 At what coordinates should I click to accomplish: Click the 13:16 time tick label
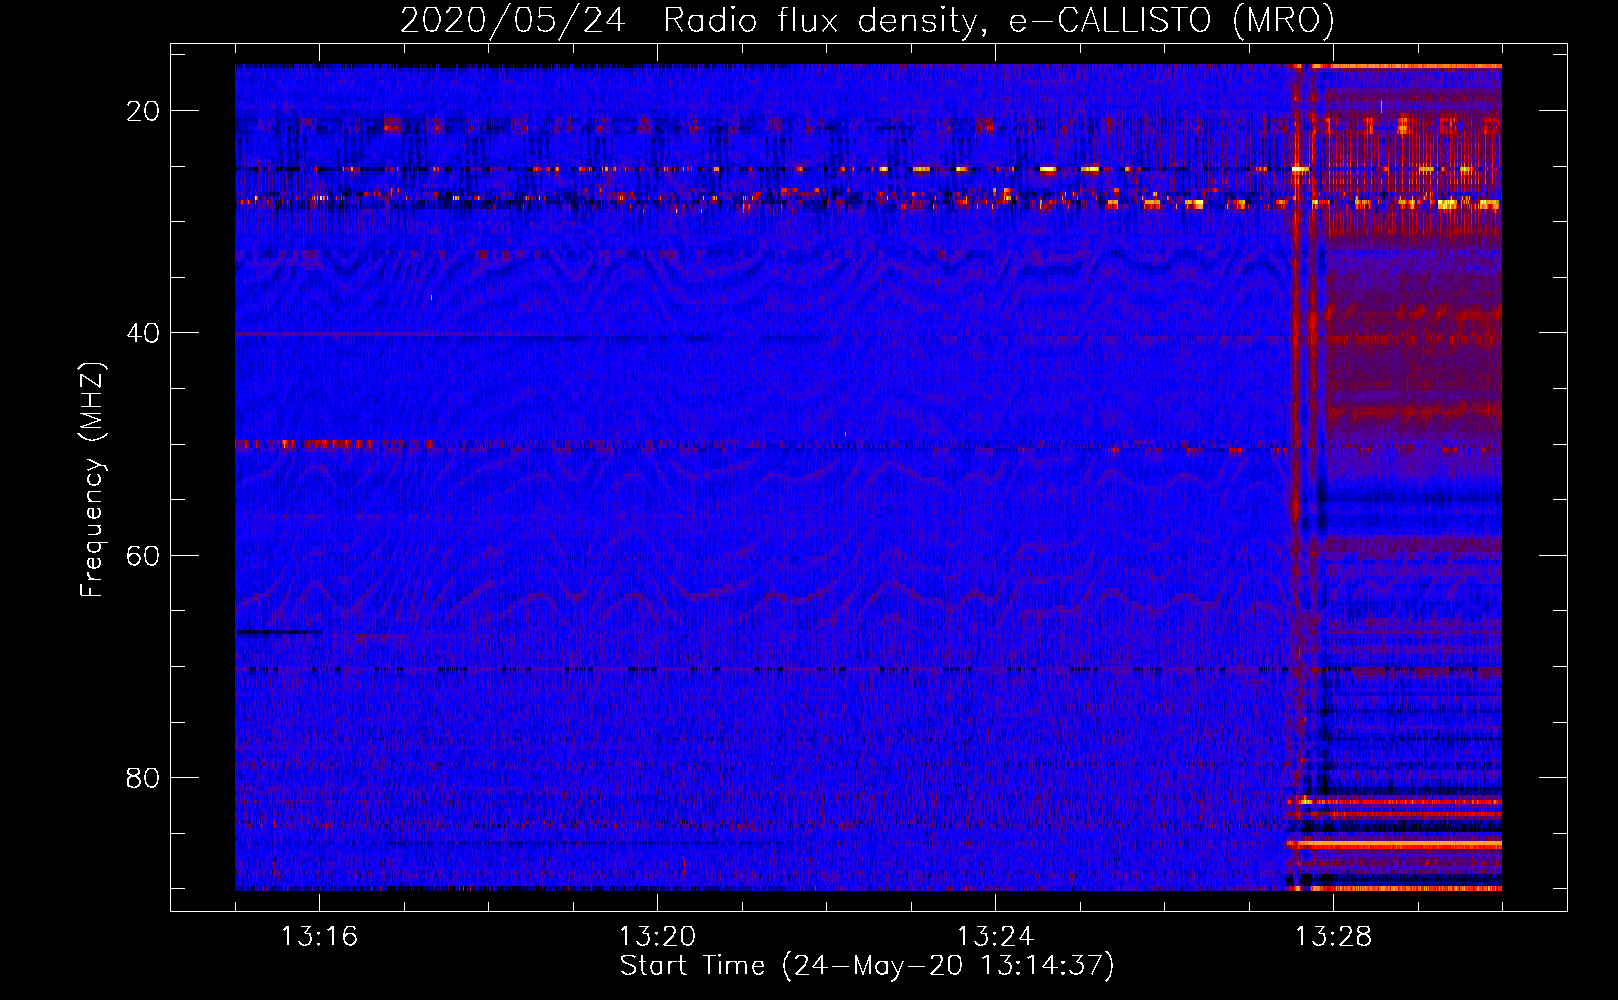click(x=319, y=936)
